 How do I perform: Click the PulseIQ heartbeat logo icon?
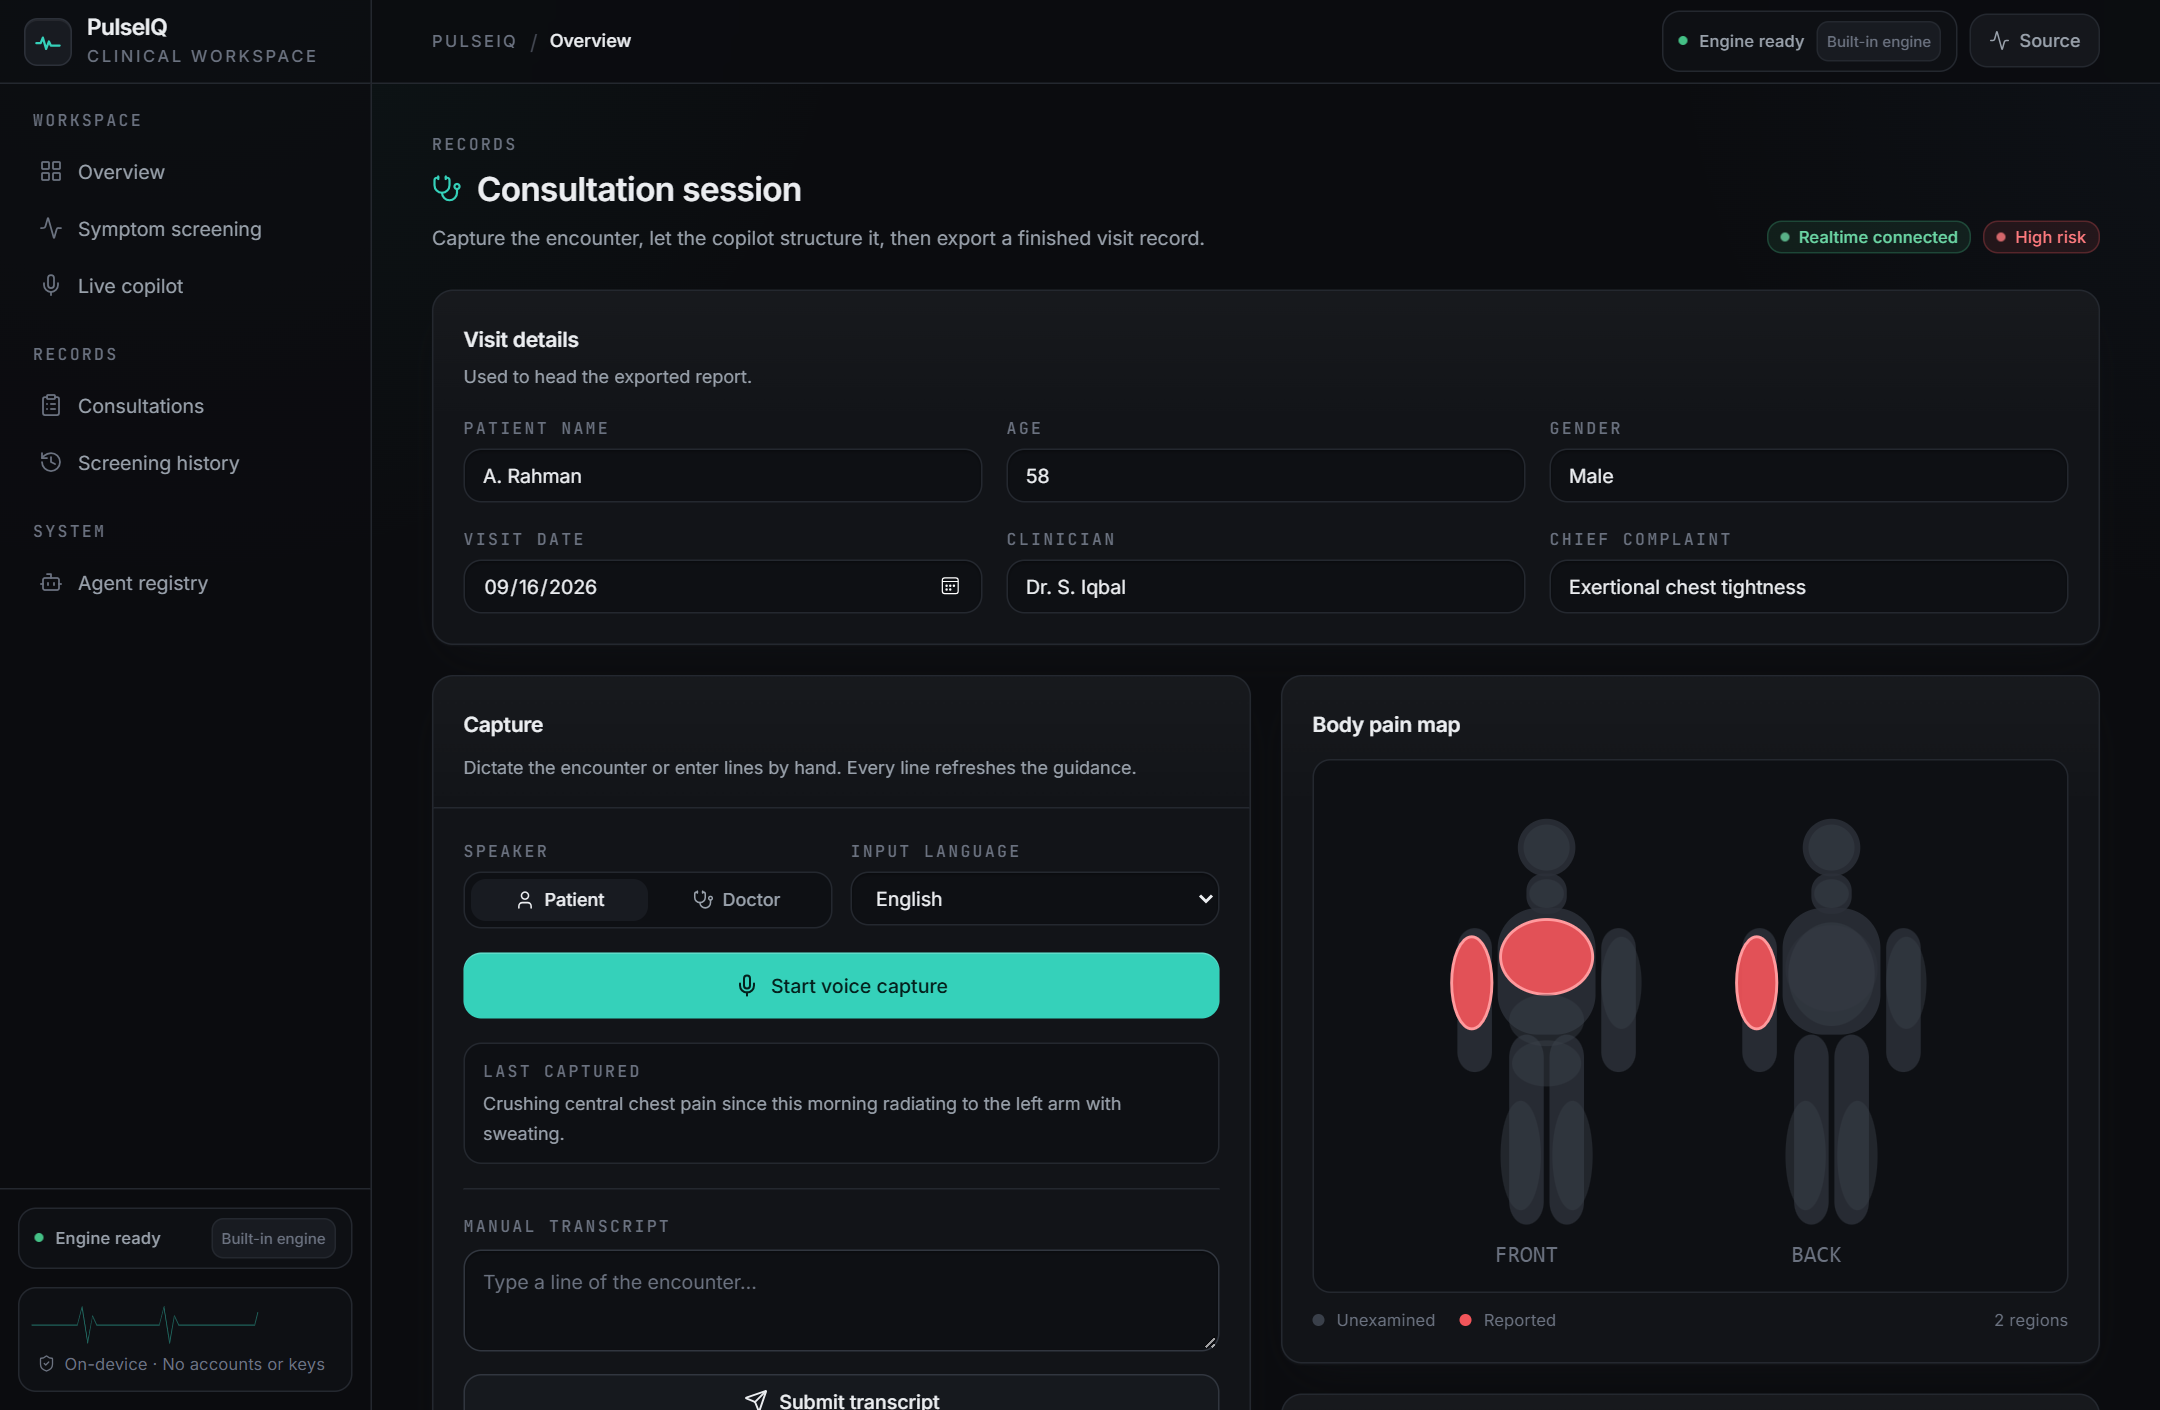[x=48, y=42]
